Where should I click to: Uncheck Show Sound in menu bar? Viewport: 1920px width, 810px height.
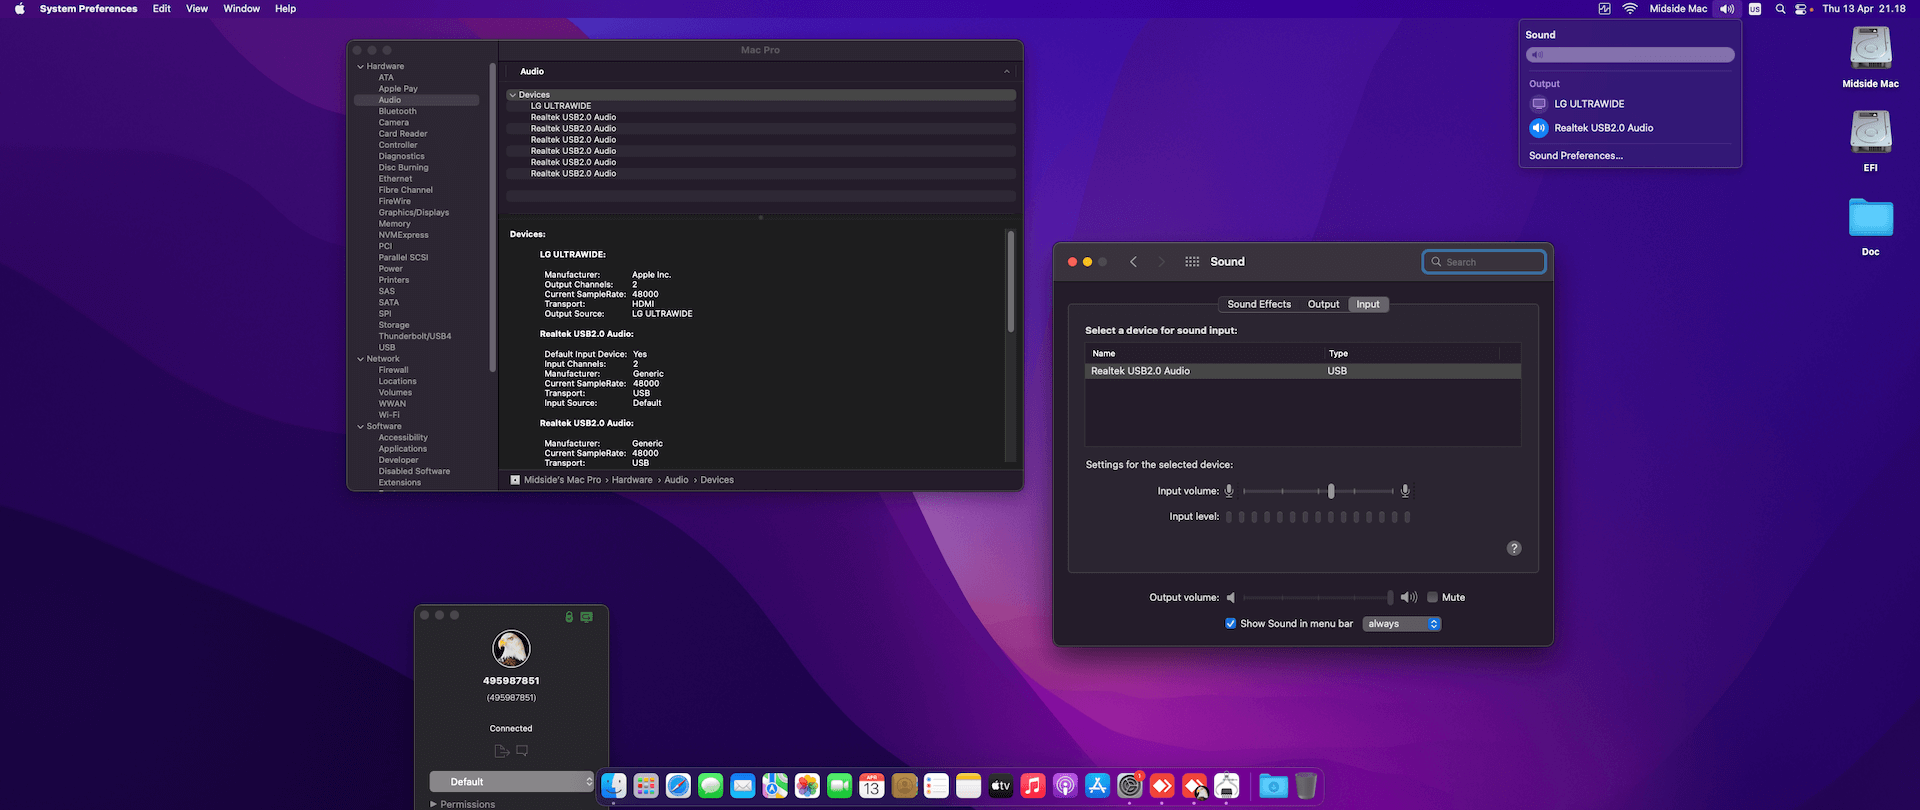point(1230,624)
